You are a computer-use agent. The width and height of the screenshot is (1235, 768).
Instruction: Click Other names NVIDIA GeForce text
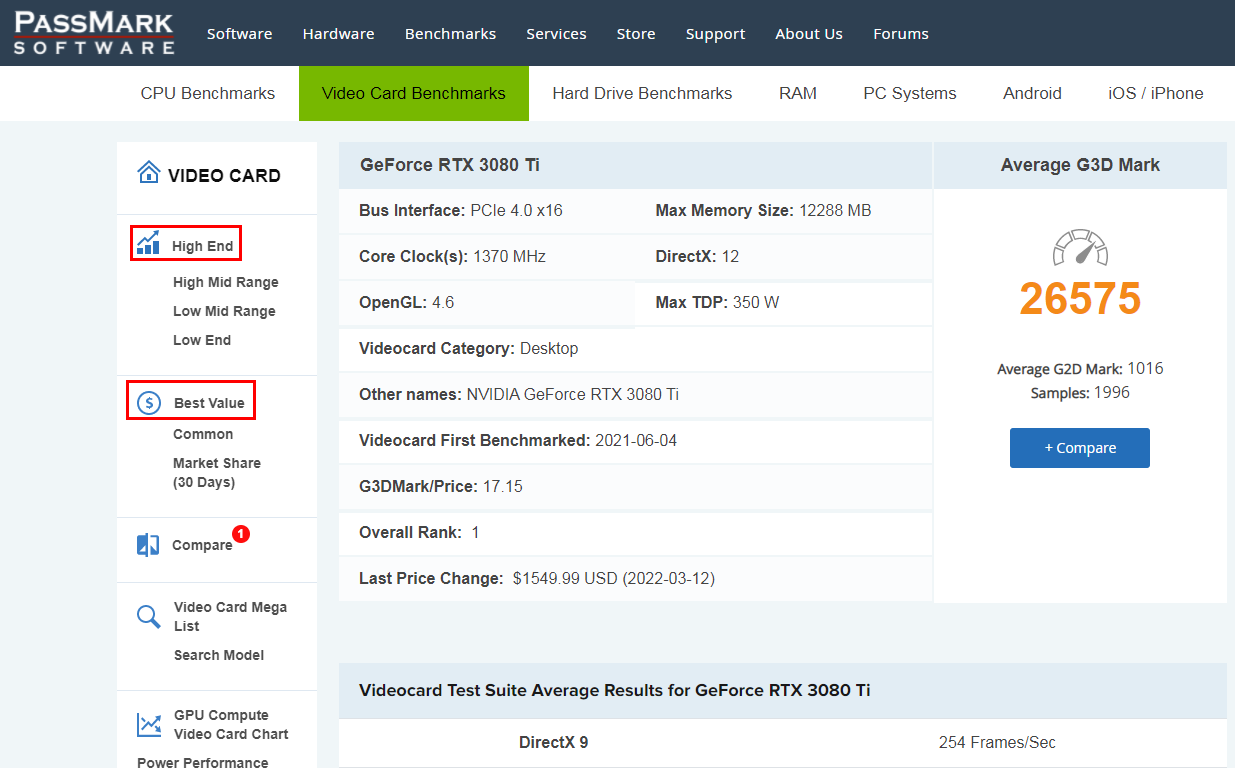pos(519,394)
